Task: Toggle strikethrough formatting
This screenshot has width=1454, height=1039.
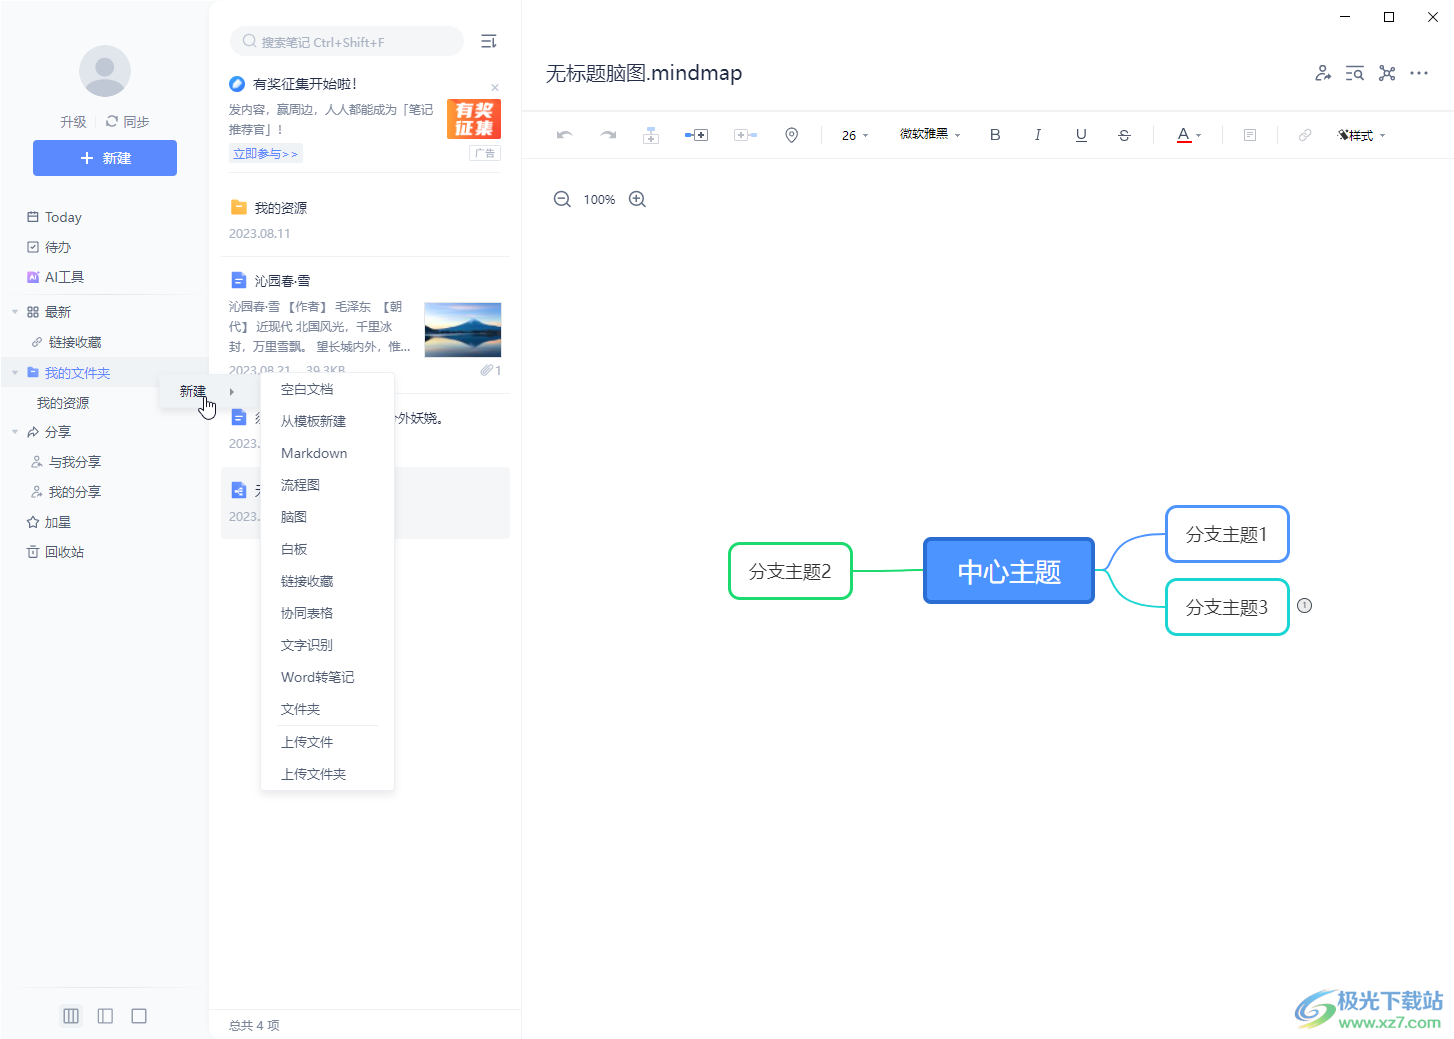Action: (x=1124, y=135)
